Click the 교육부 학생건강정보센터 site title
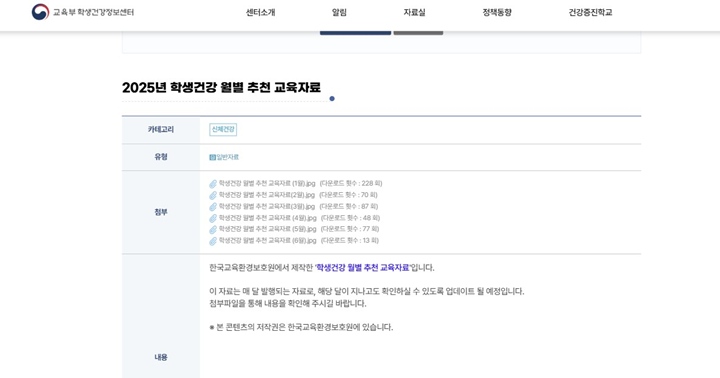The height and width of the screenshot is (378, 720). [93, 12]
